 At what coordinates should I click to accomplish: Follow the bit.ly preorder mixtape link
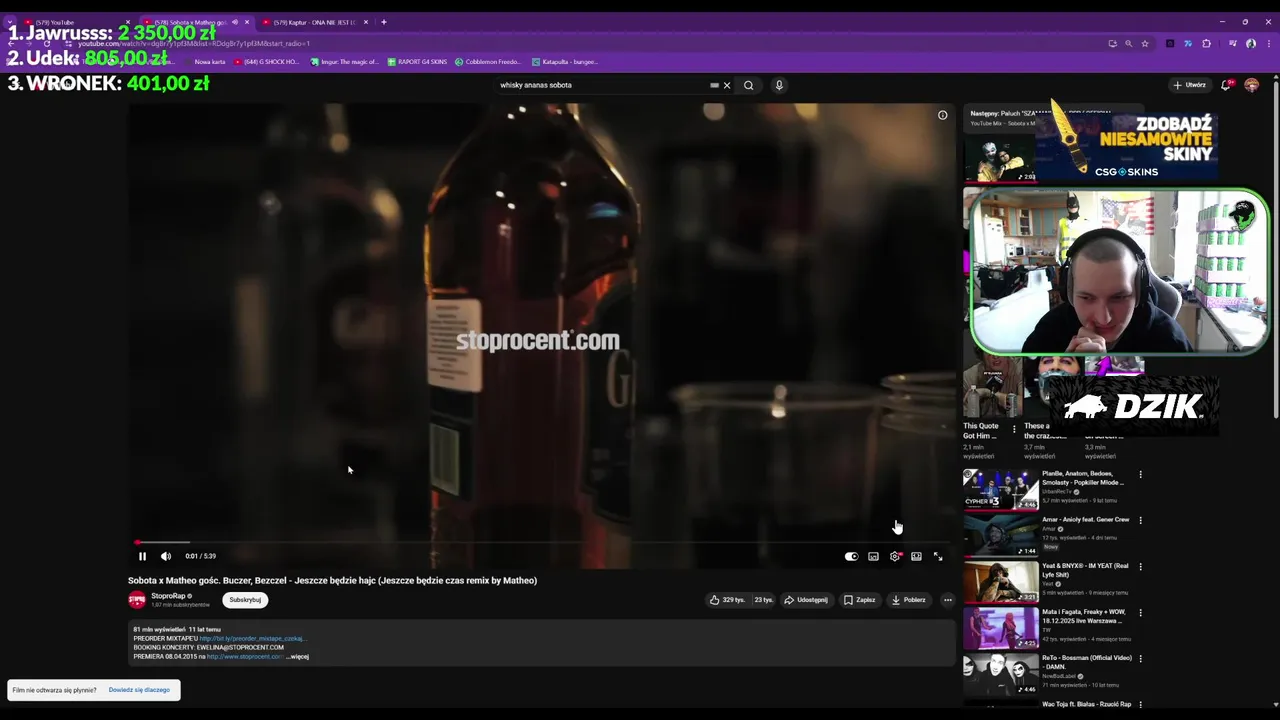(253, 638)
